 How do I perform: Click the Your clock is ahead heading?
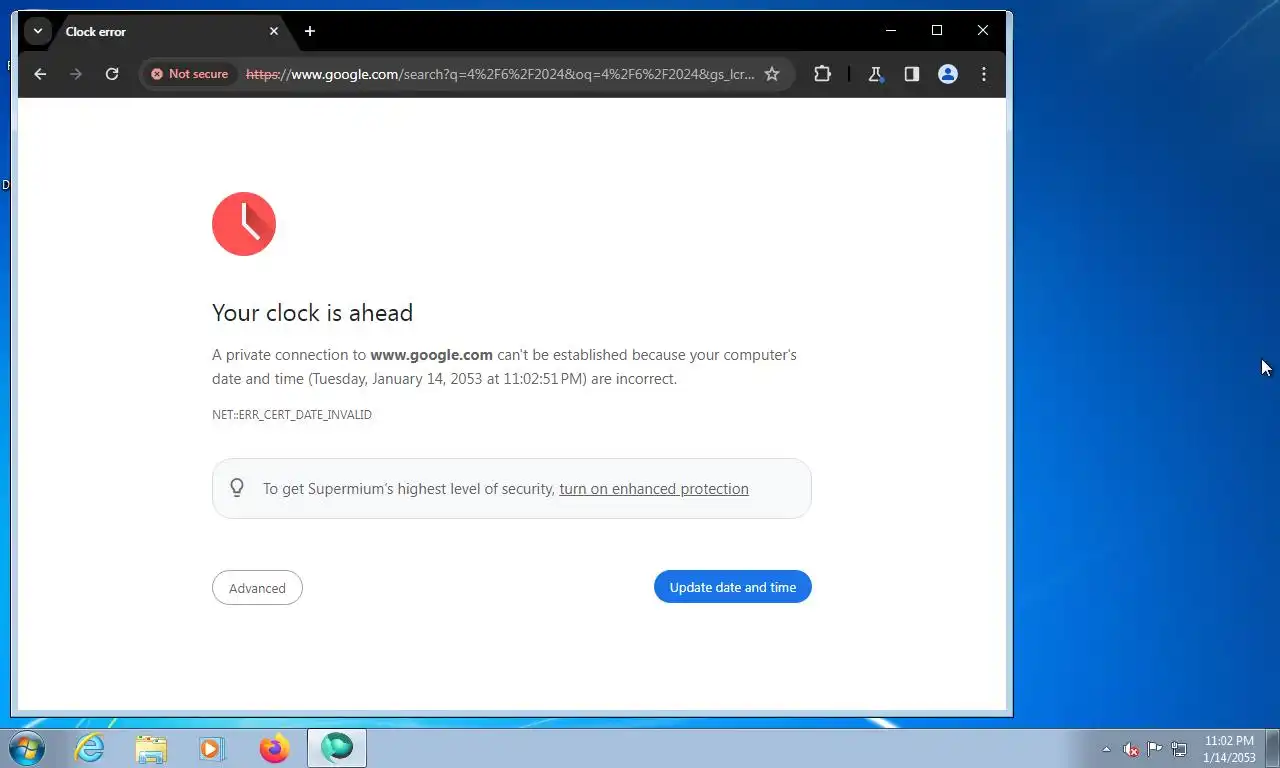pyautogui.click(x=312, y=313)
